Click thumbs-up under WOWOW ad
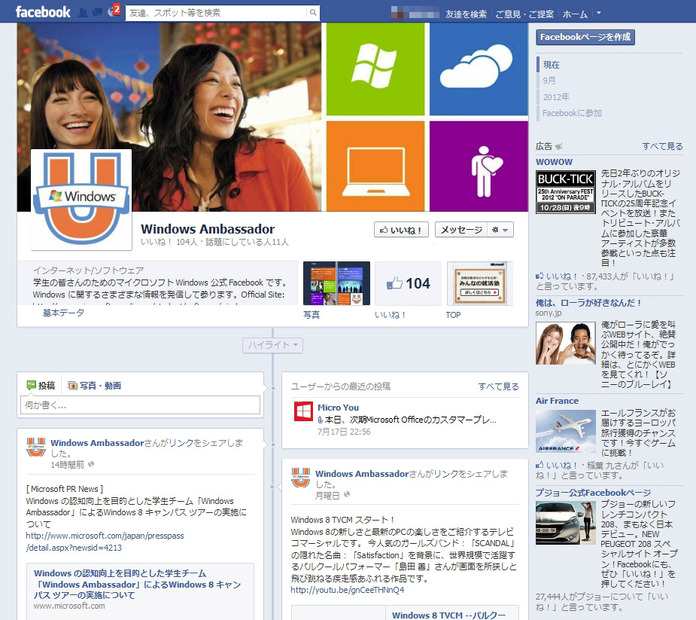 [x=539, y=276]
